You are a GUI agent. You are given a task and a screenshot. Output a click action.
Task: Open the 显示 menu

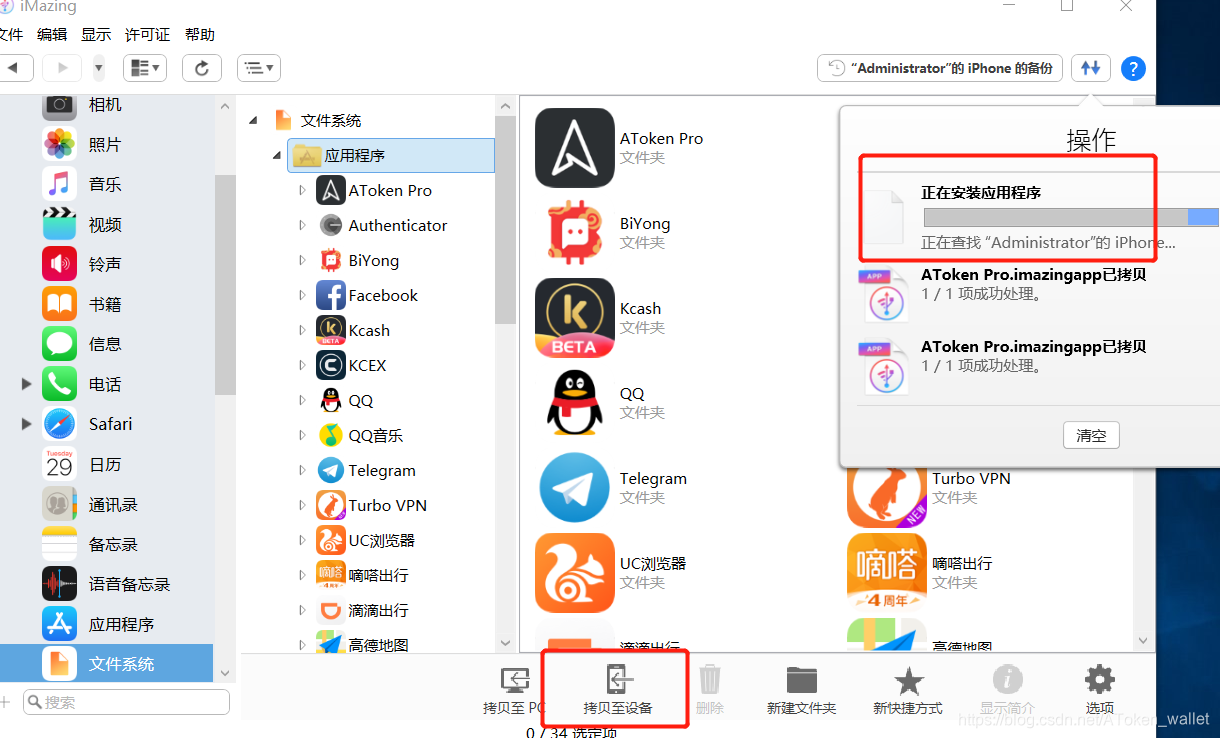tap(96, 34)
